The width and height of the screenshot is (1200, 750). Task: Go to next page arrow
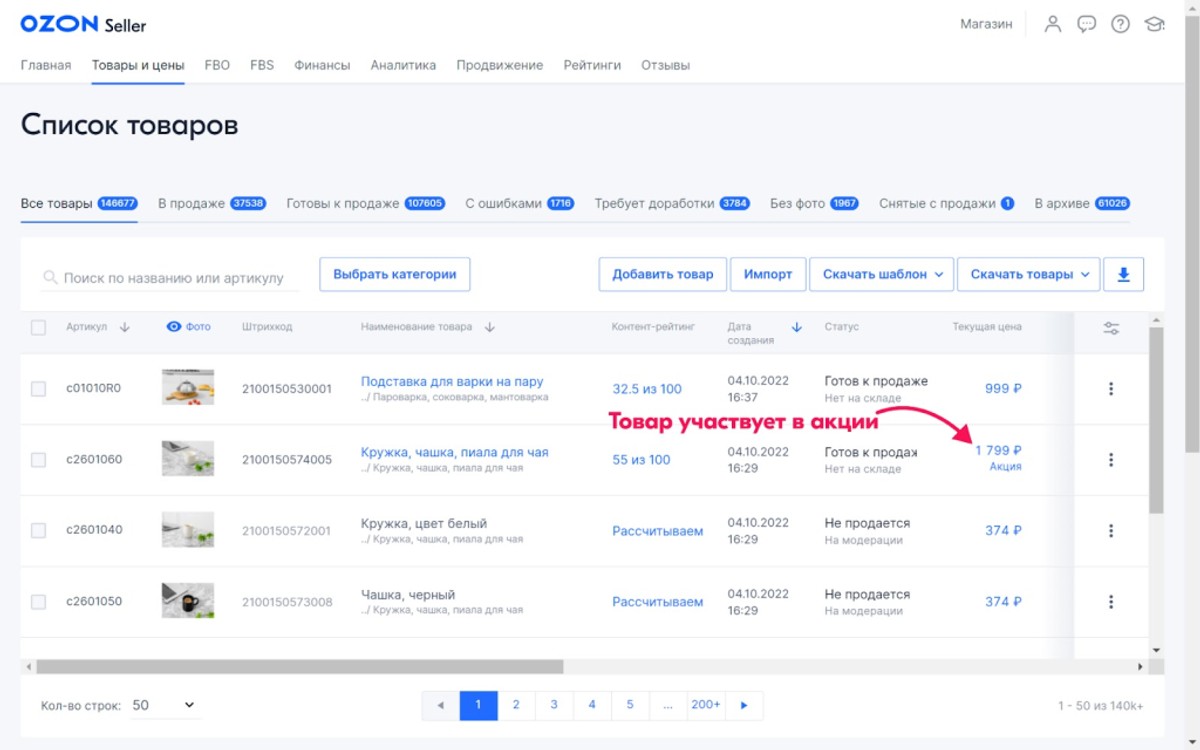point(743,705)
